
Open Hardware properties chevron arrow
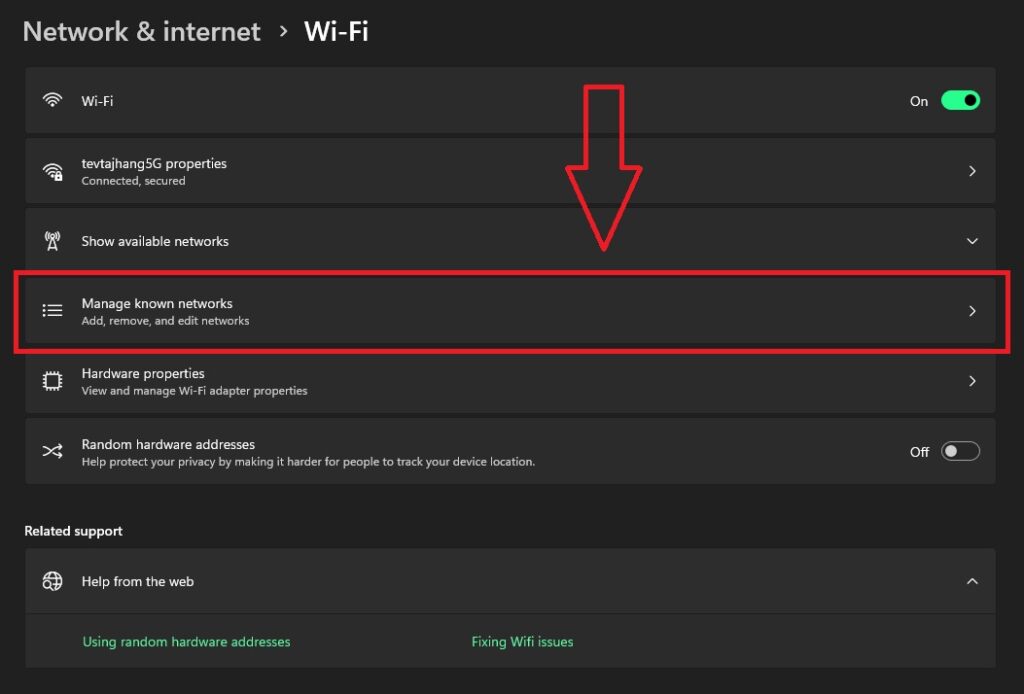click(x=972, y=381)
